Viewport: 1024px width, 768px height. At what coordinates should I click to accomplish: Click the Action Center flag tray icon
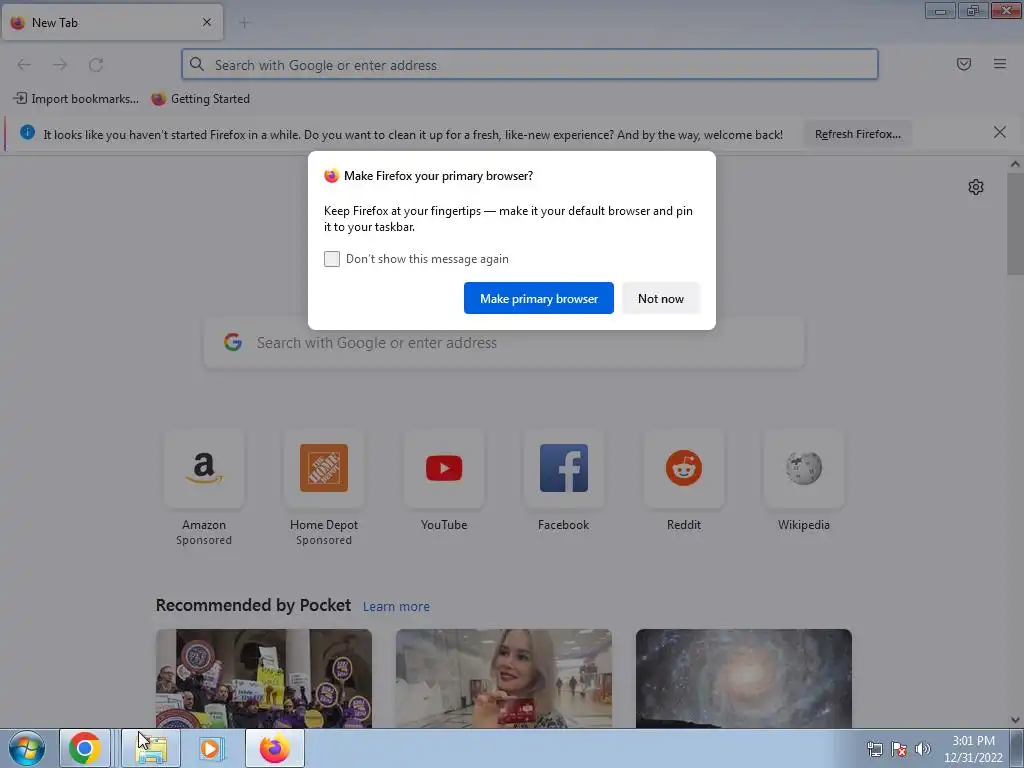click(x=899, y=749)
